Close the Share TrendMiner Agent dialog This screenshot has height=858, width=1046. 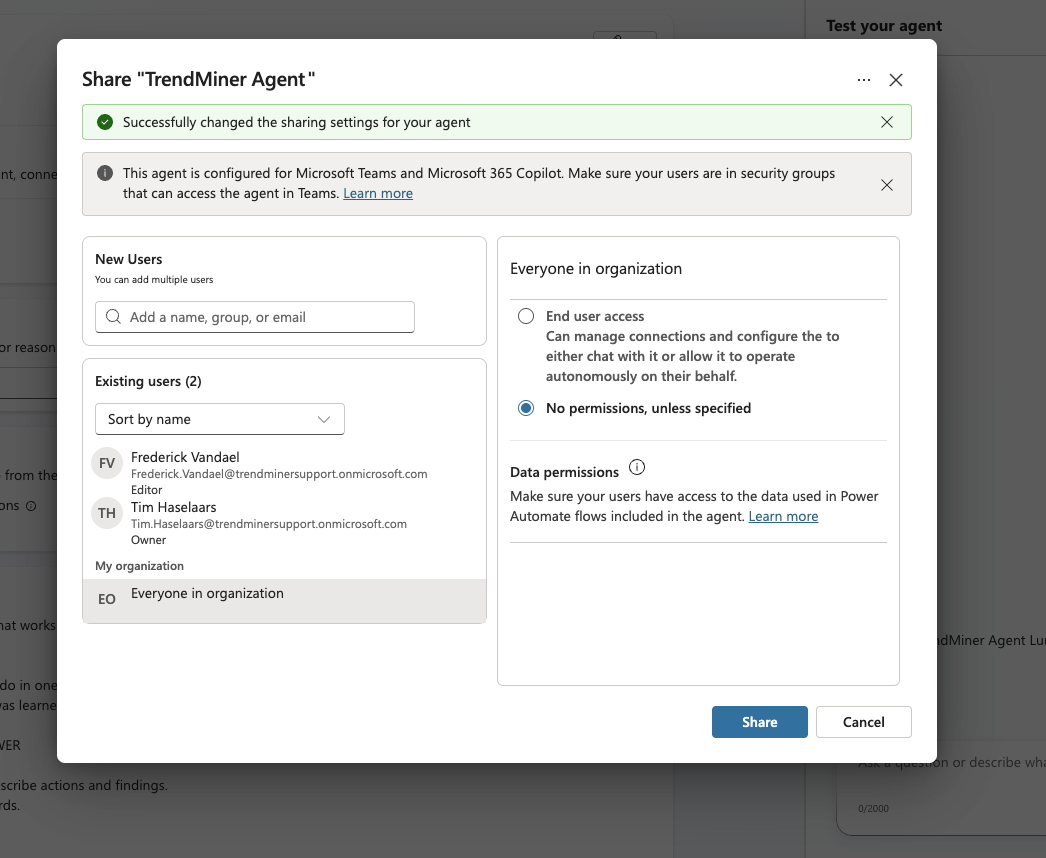pyautogui.click(x=896, y=80)
